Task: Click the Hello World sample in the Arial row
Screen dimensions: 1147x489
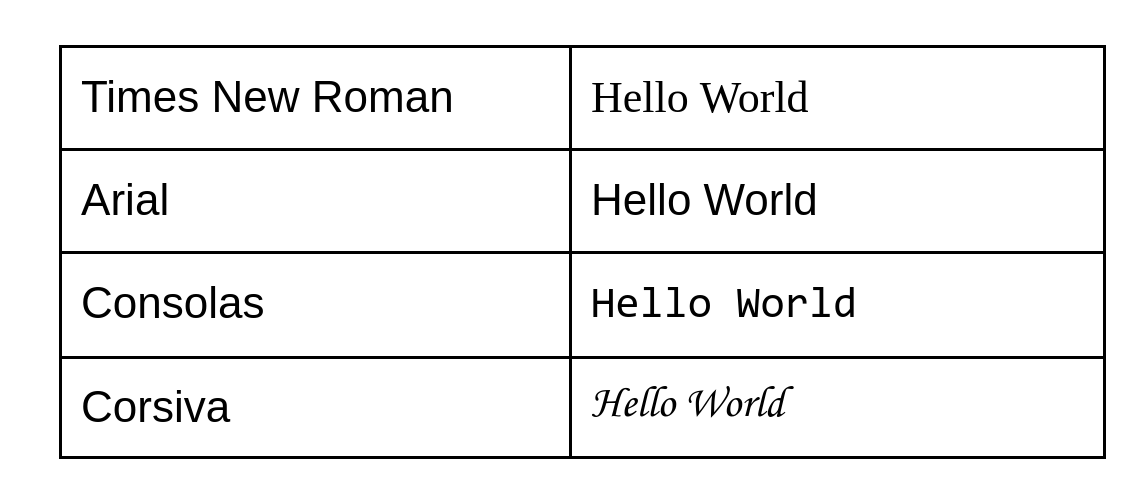Action: point(704,200)
